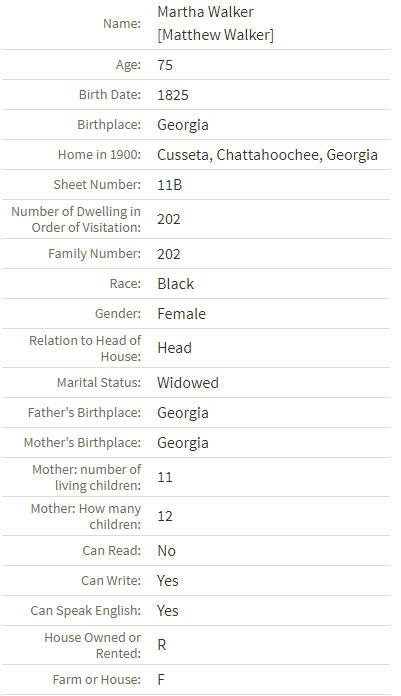The width and height of the screenshot is (401, 696).
Task: Click the Can Read value No
Action: [167, 551]
